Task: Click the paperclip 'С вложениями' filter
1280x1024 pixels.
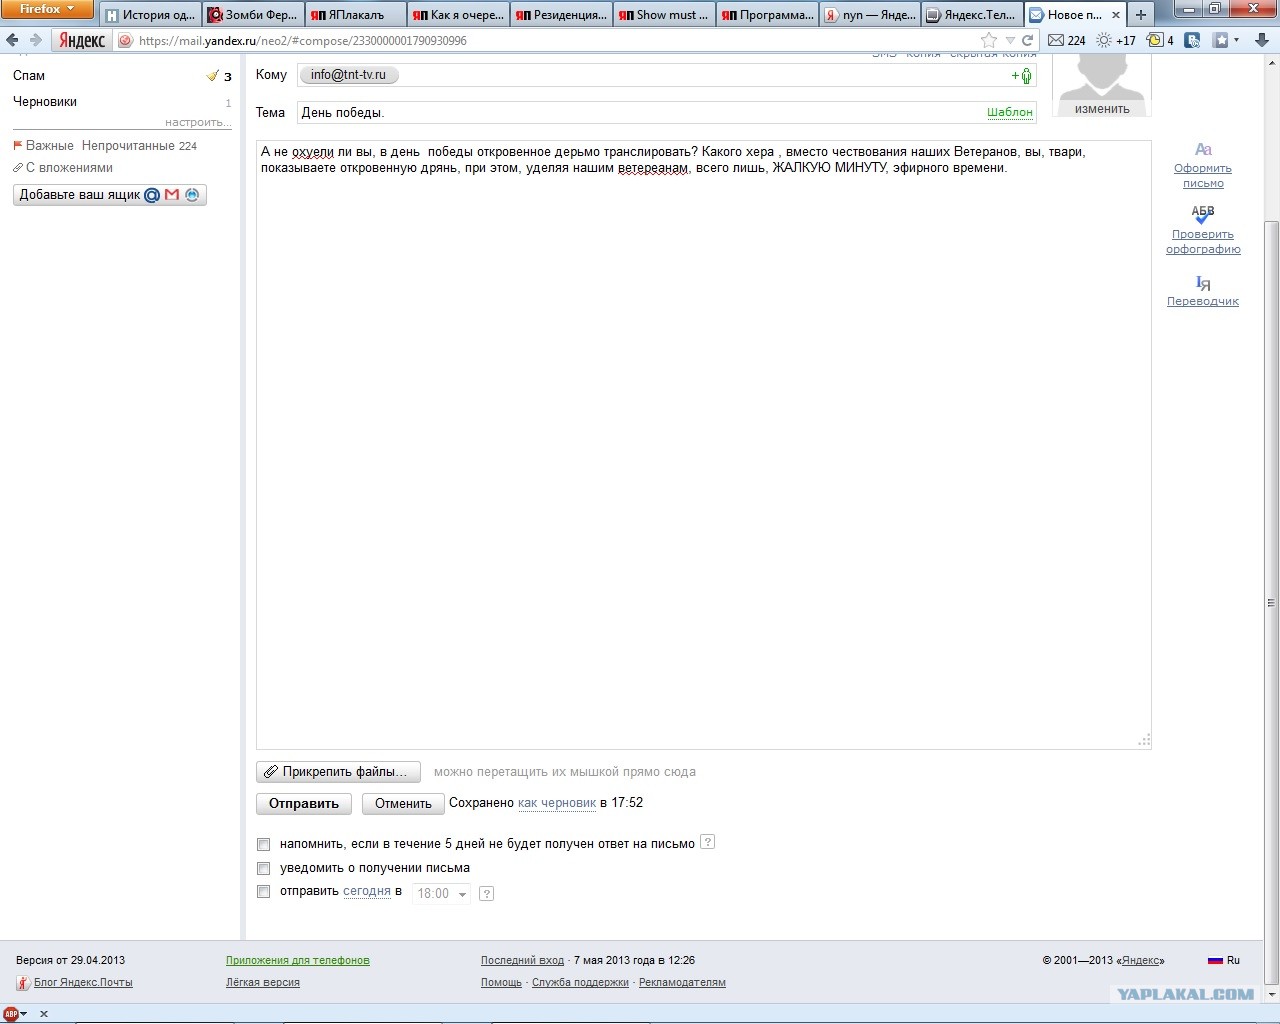Action: 62,168
